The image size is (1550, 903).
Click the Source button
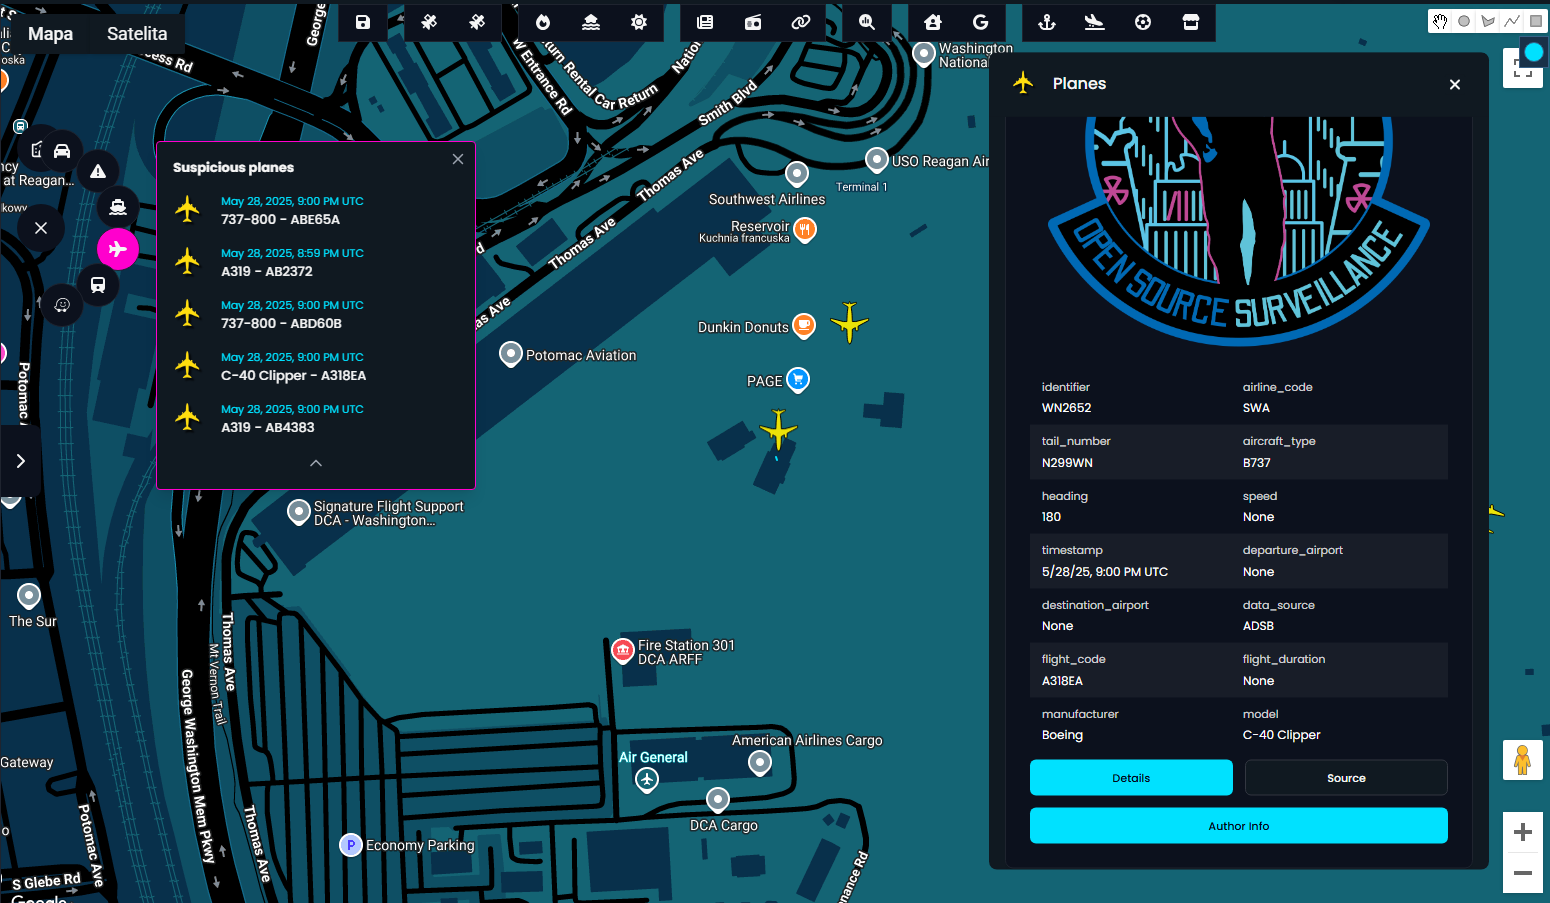1346,778
